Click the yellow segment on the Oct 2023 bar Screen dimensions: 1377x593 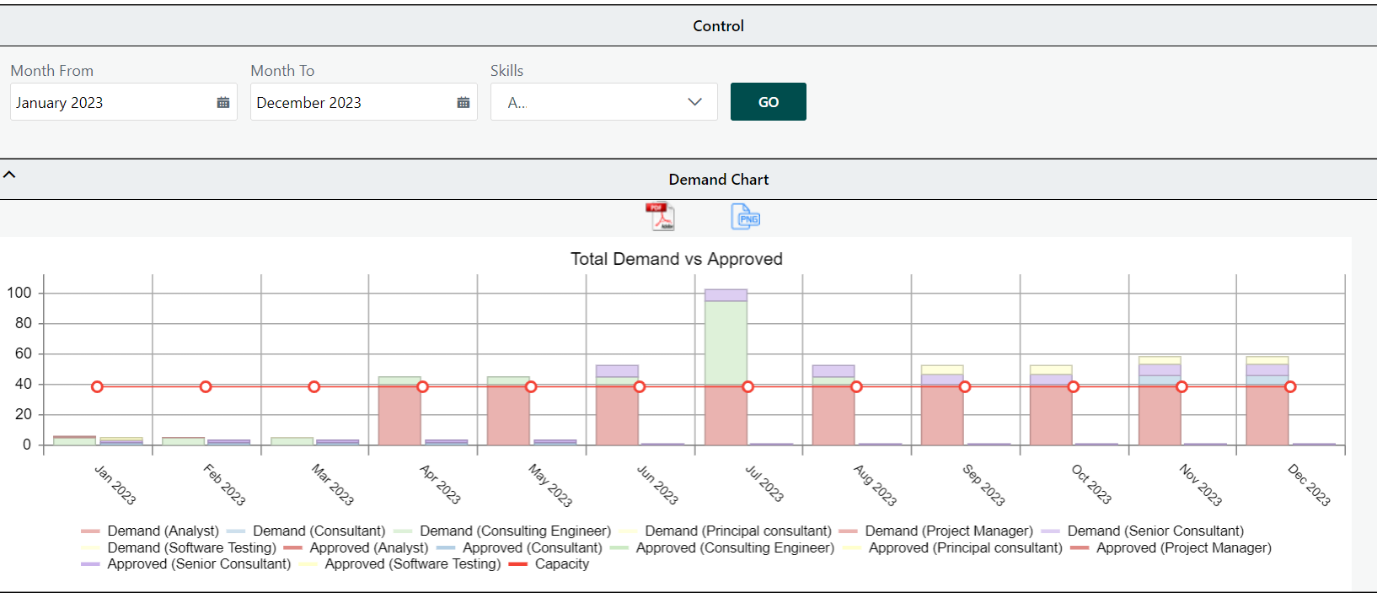(1050, 370)
